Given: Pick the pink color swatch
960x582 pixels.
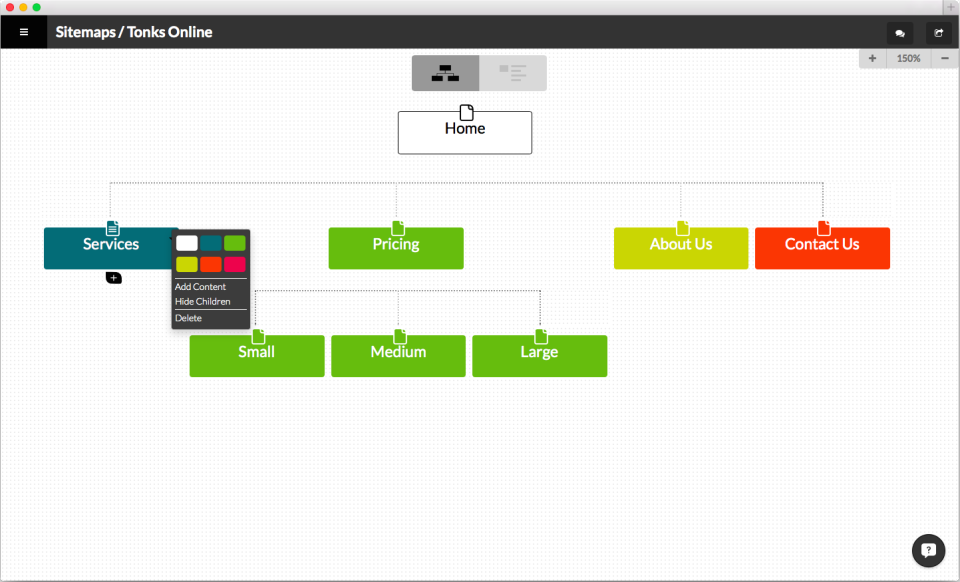Looking at the screenshot, I should pos(235,264).
